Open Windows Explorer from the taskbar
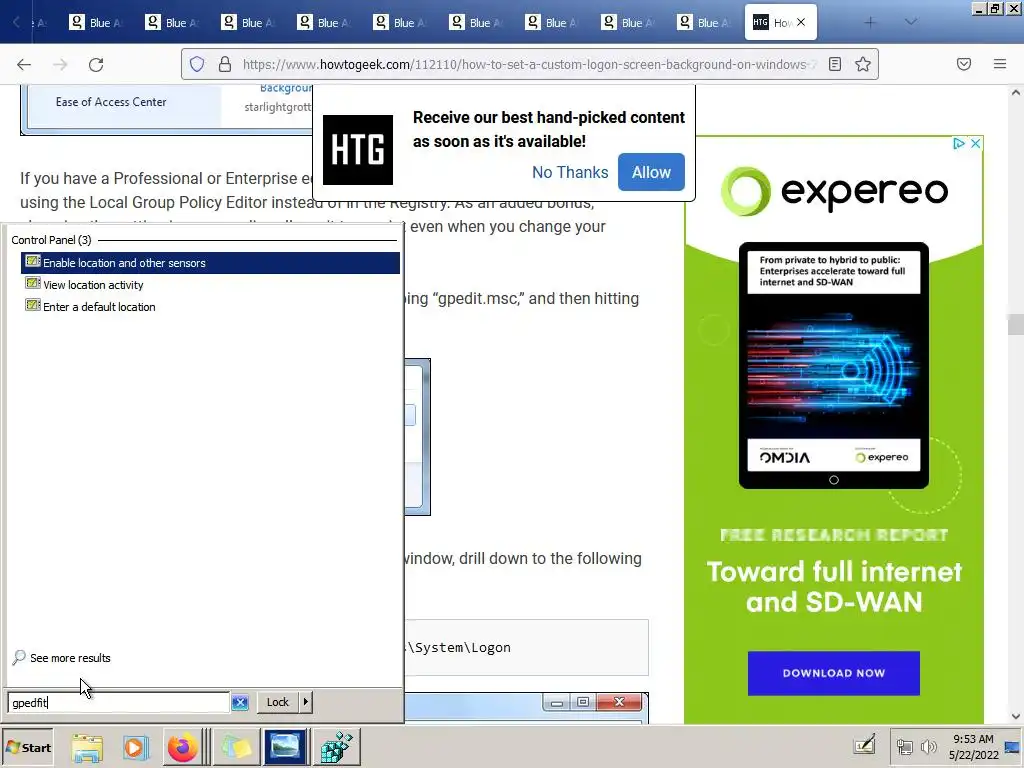 [87, 748]
